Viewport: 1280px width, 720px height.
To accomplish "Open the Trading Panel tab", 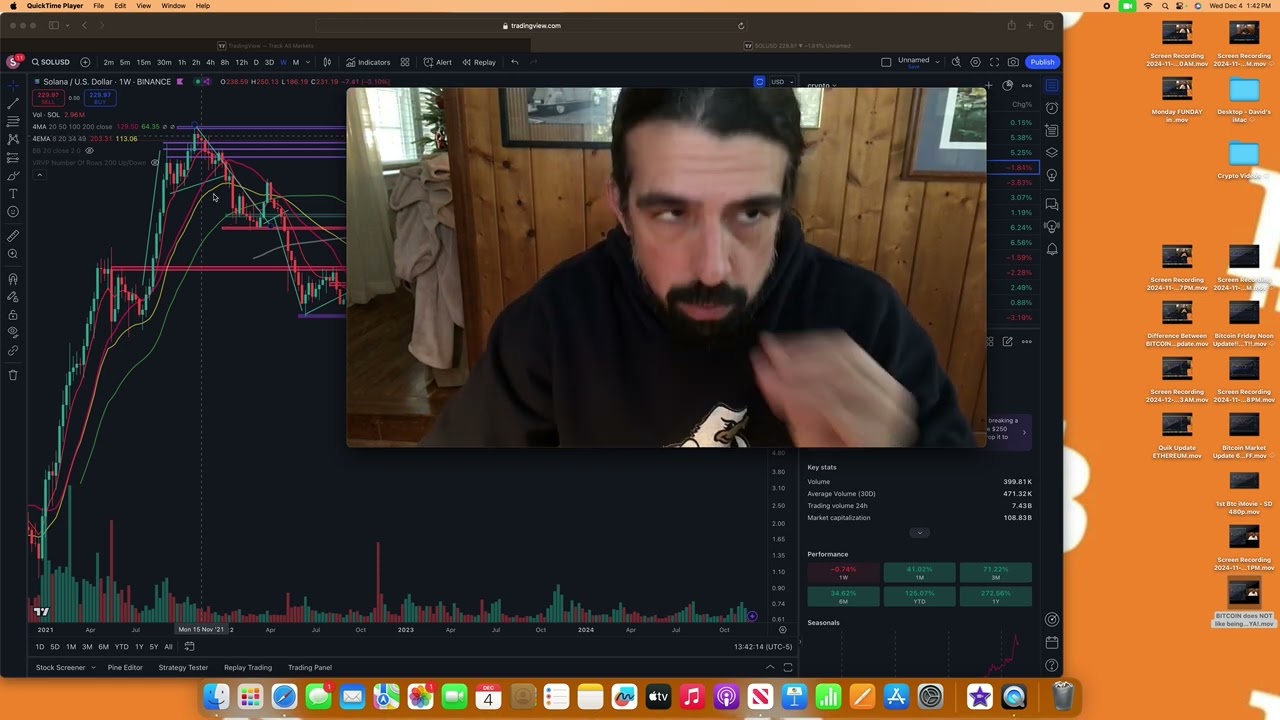I will [x=310, y=667].
